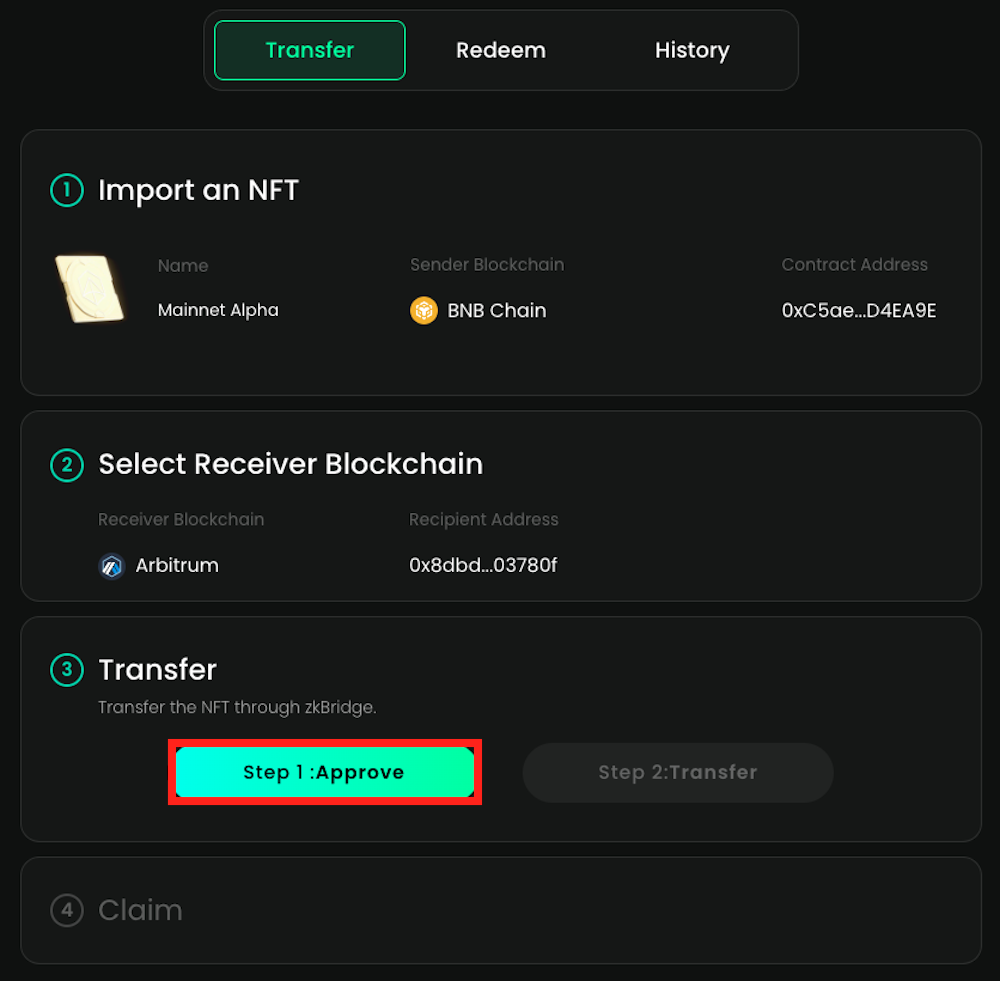1000x981 pixels.
Task: Select the contract address 0xC5ae...D4EA9E
Action: [x=858, y=310]
